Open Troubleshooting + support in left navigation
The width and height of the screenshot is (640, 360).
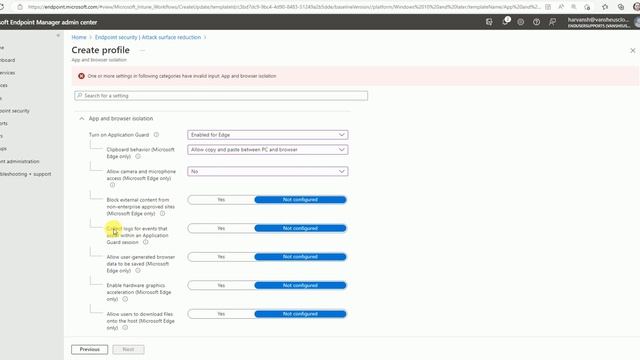click(x=25, y=174)
